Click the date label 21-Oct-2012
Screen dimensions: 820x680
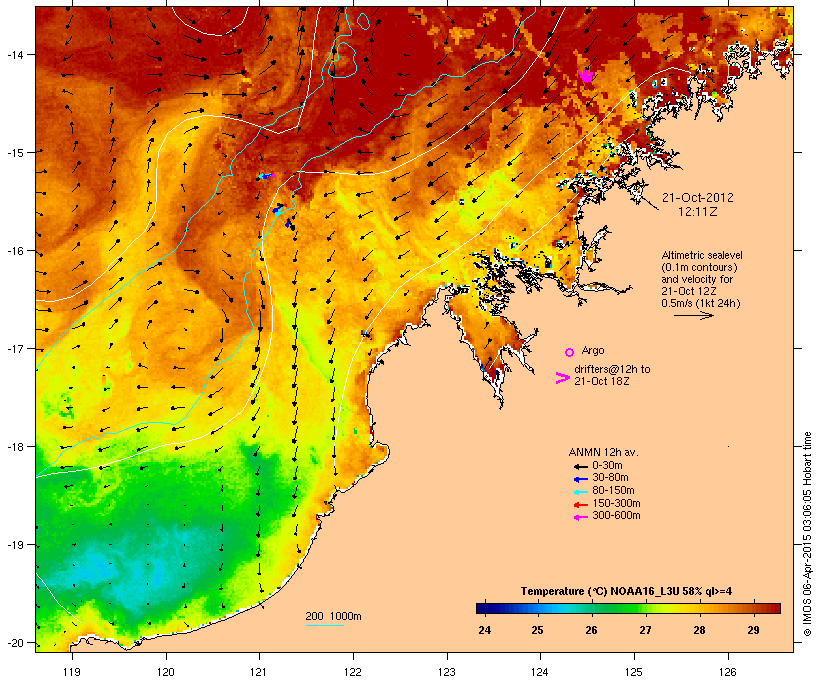pos(698,198)
